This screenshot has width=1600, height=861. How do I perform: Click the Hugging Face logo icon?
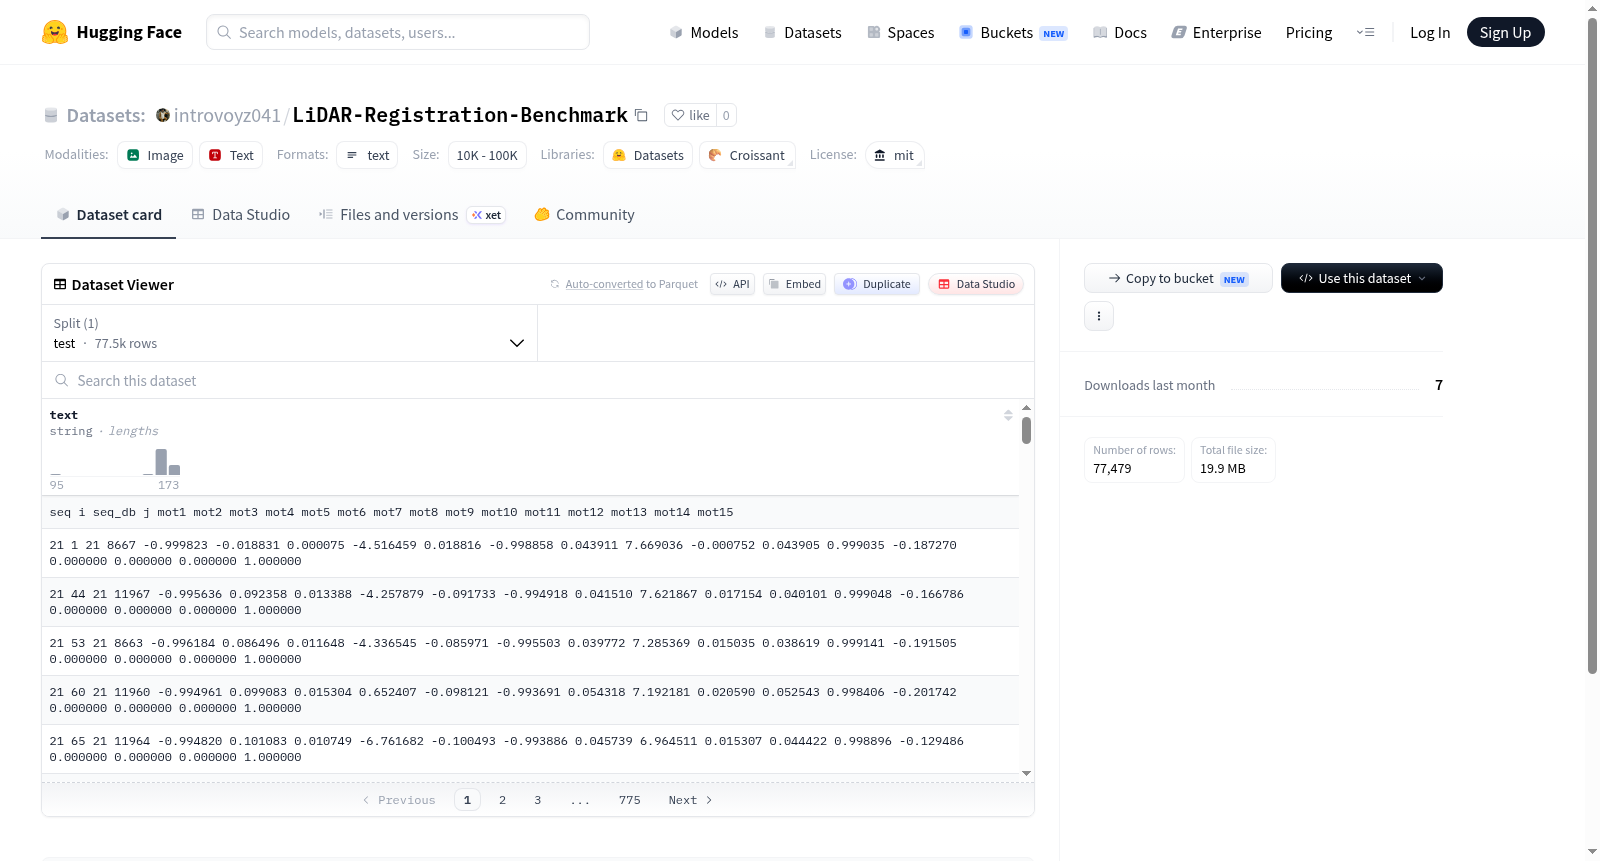click(55, 32)
